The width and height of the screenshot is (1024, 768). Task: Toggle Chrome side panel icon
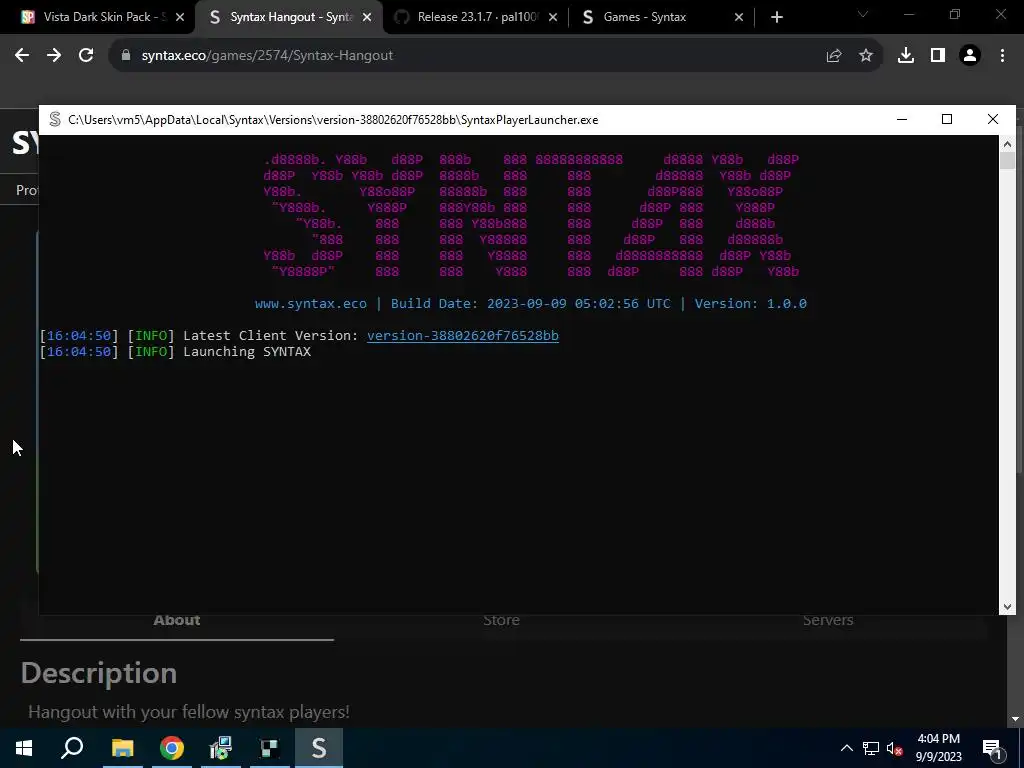tap(938, 56)
